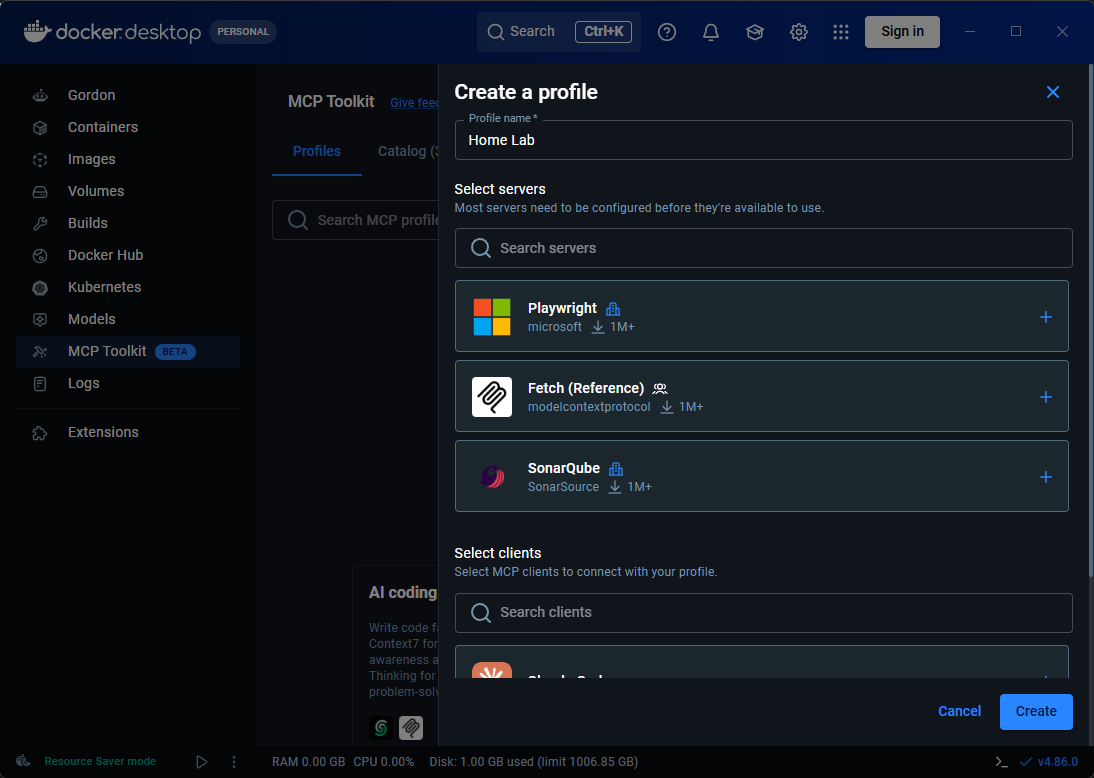The height and width of the screenshot is (778, 1094).
Task: Close the Create a profile panel
Action: (1053, 92)
